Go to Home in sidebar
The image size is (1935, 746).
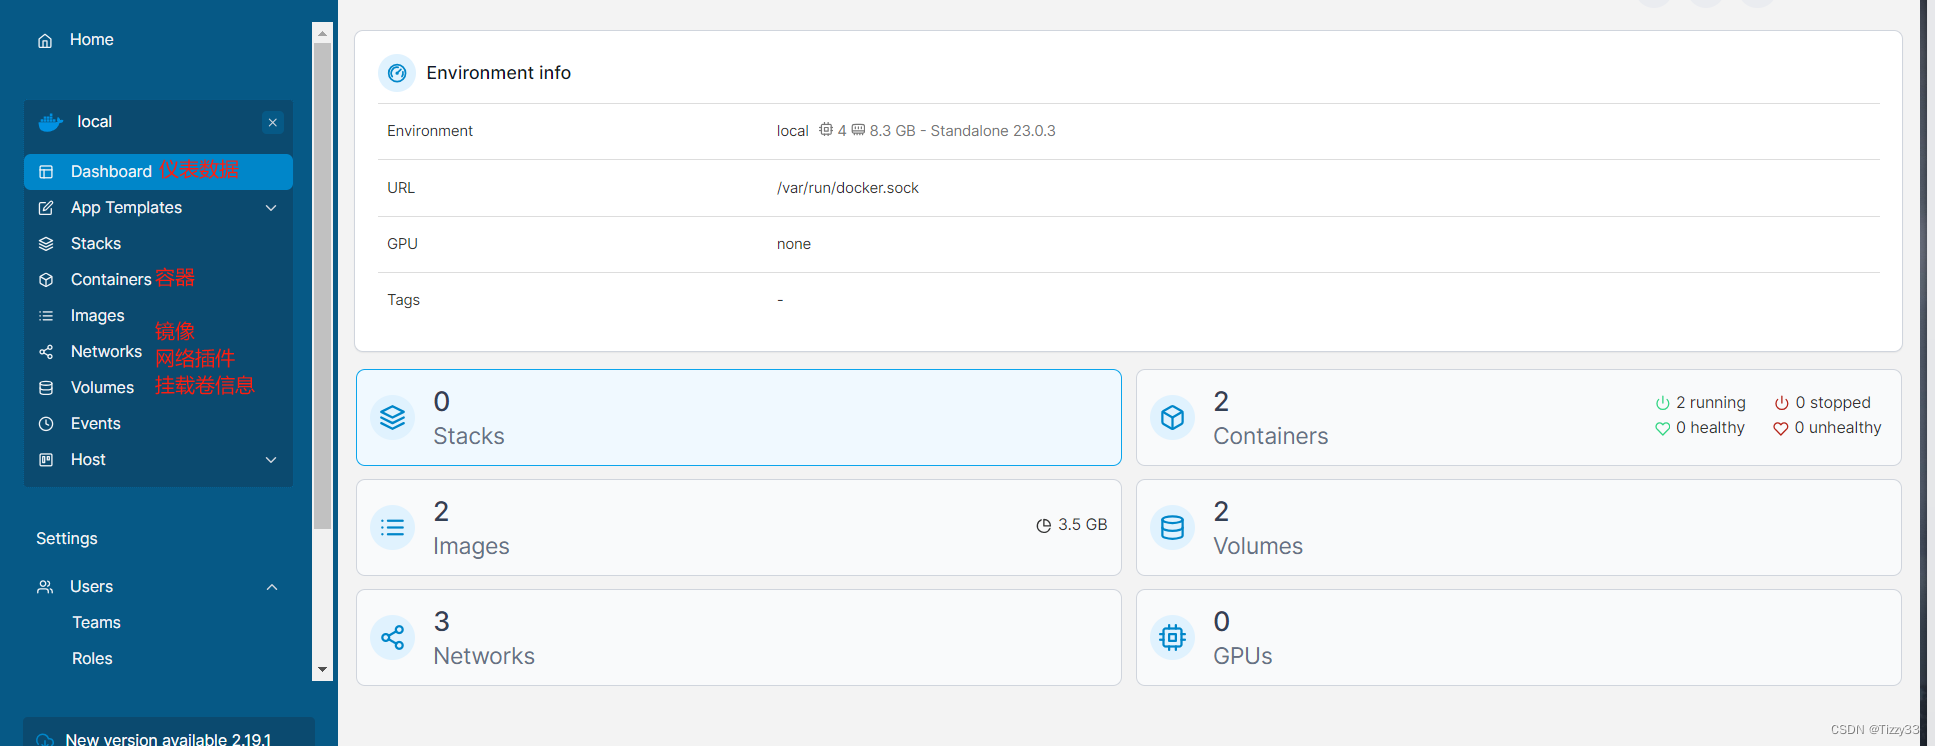91,40
